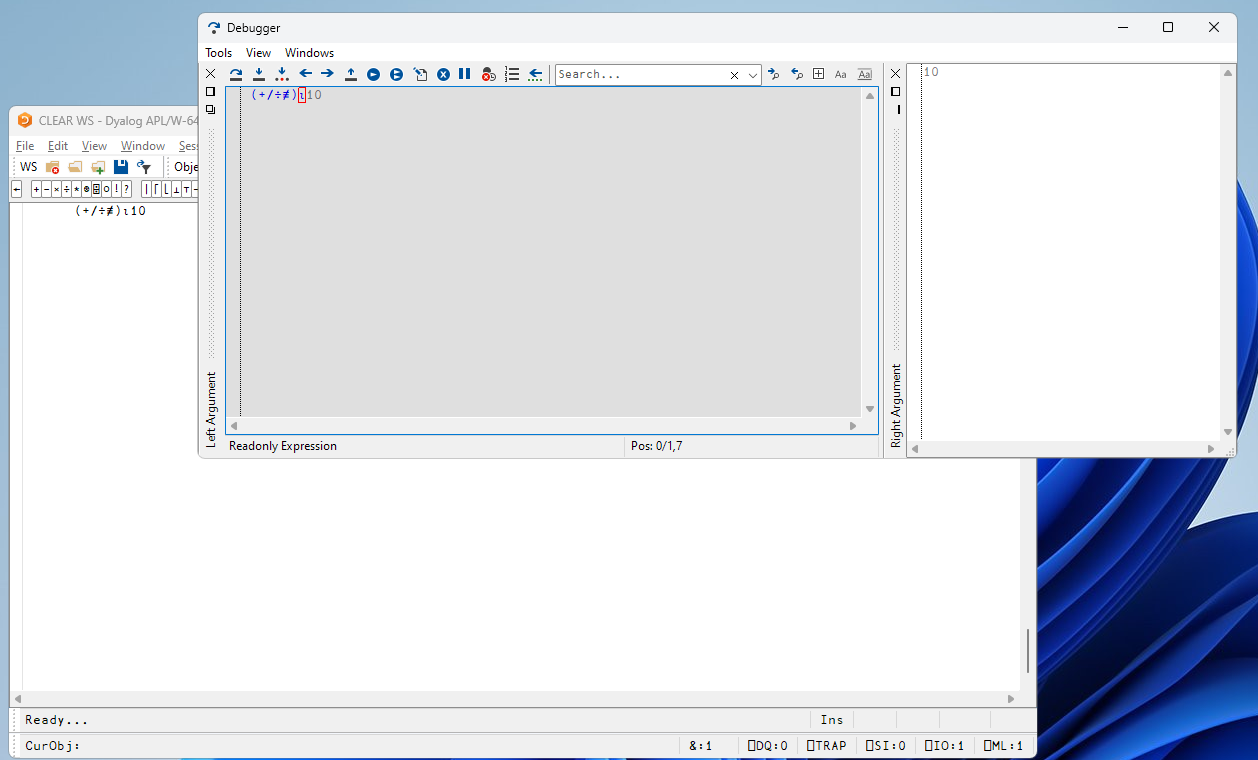Image resolution: width=1258 pixels, height=760 pixels.
Task: Click the folder with red X icon
Action: [53, 167]
